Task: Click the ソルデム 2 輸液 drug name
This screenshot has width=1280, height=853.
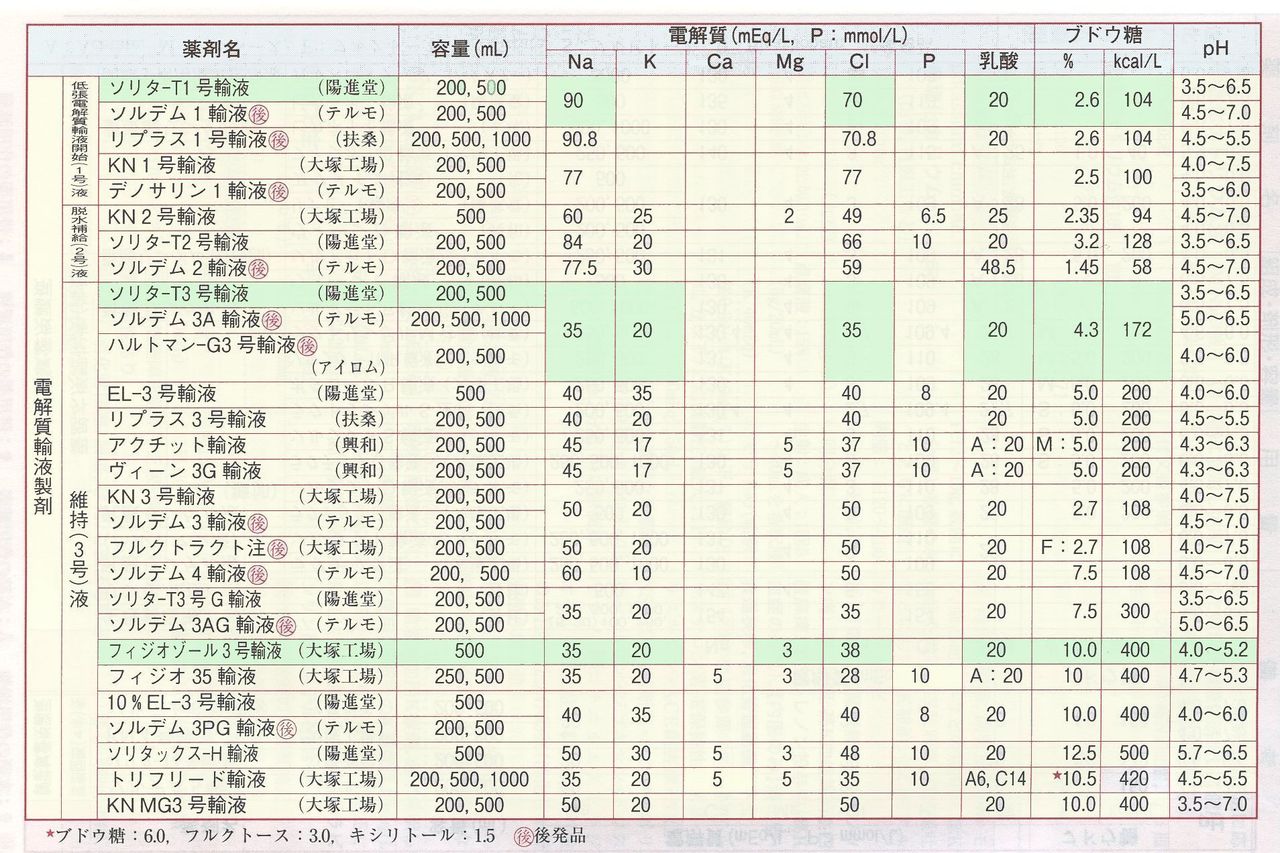Action: click(x=176, y=267)
